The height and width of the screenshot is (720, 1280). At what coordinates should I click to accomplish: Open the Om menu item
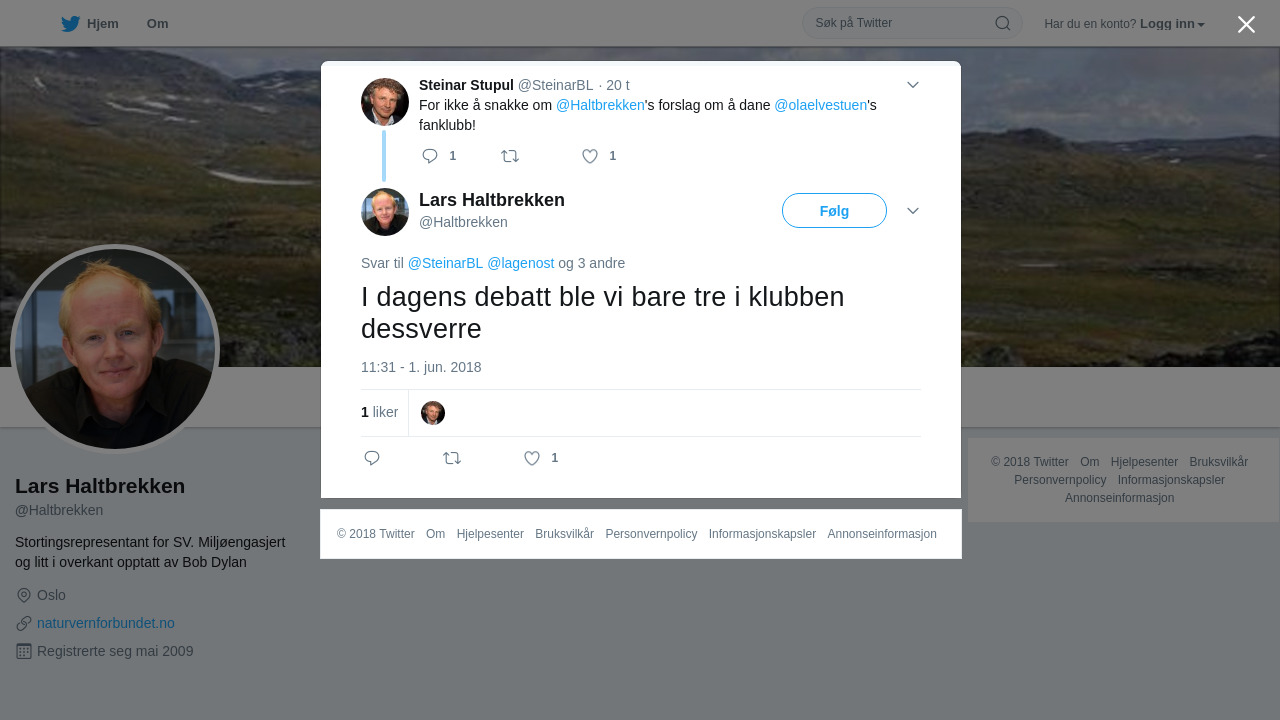pyautogui.click(x=157, y=24)
